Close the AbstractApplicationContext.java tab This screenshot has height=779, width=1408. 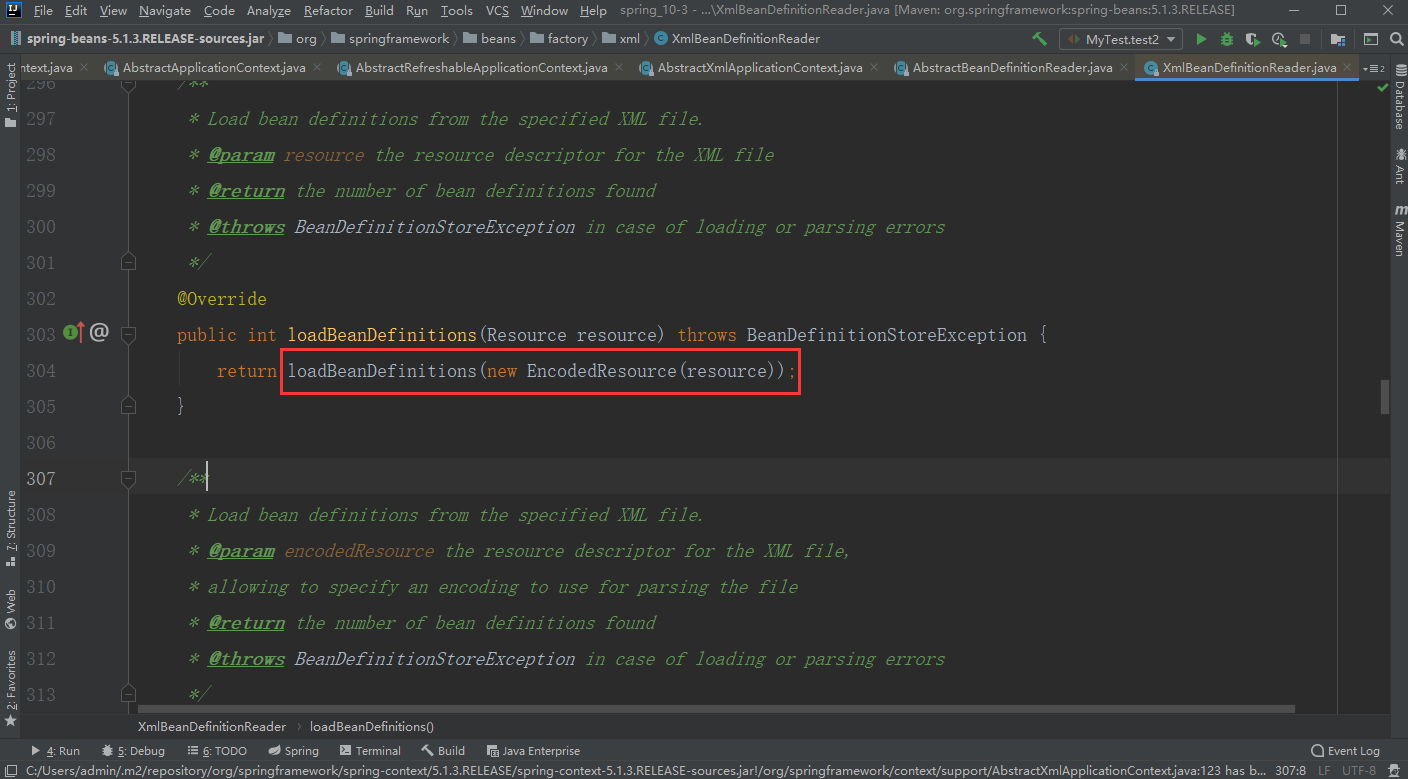click(x=318, y=68)
